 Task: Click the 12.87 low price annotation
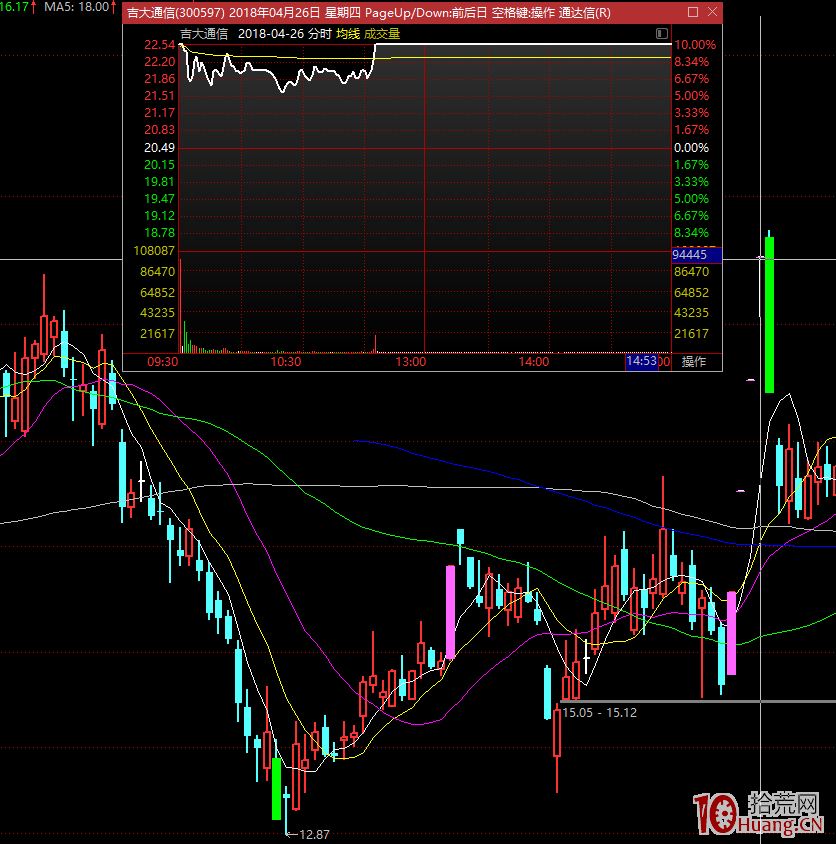coord(314,835)
